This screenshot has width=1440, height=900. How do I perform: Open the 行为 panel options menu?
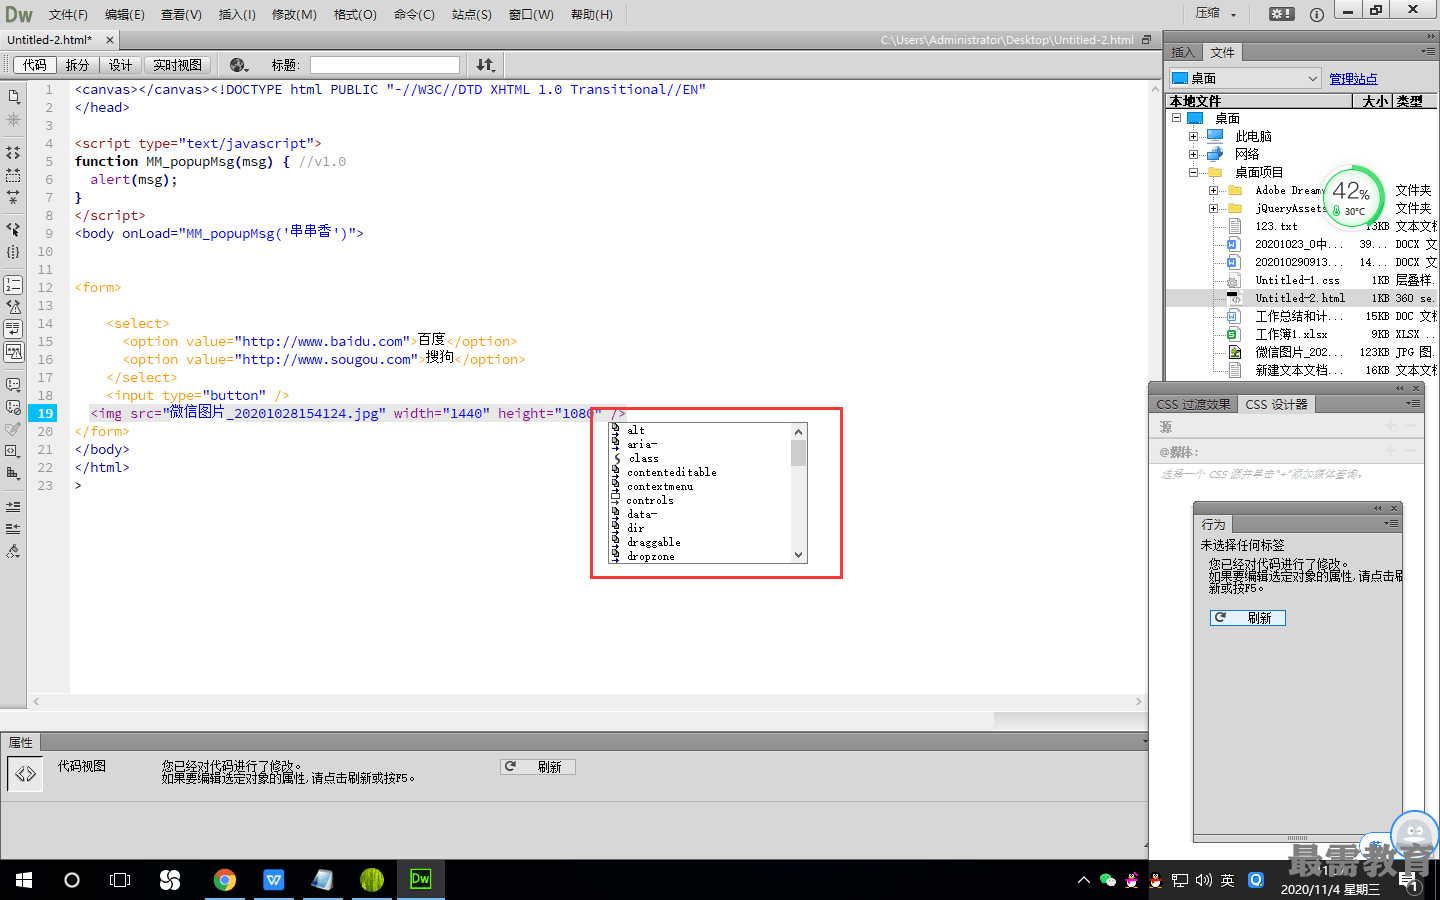click(x=1391, y=523)
